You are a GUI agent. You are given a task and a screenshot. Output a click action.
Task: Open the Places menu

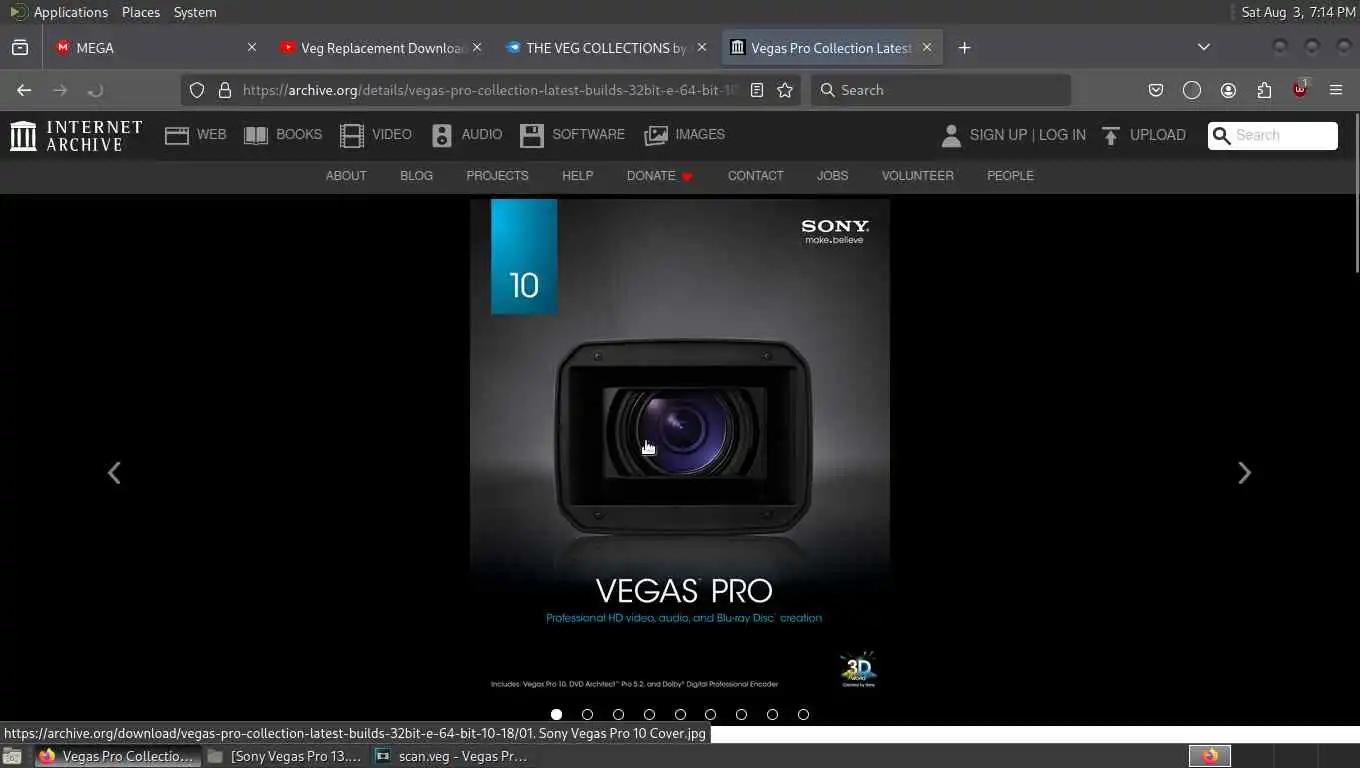[x=141, y=12]
